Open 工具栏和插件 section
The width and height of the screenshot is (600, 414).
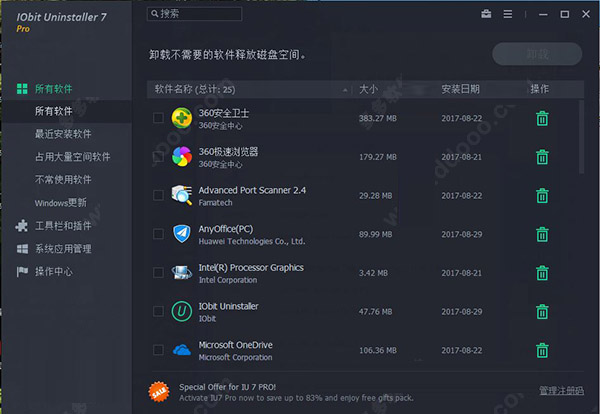pyautogui.click(x=63, y=226)
